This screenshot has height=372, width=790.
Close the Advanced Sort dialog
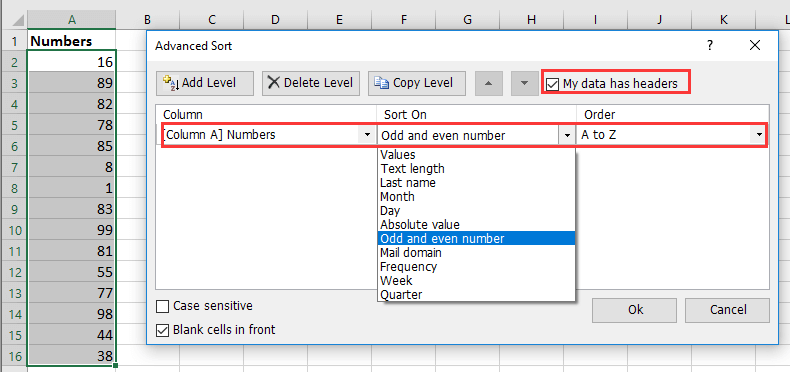click(x=754, y=46)
